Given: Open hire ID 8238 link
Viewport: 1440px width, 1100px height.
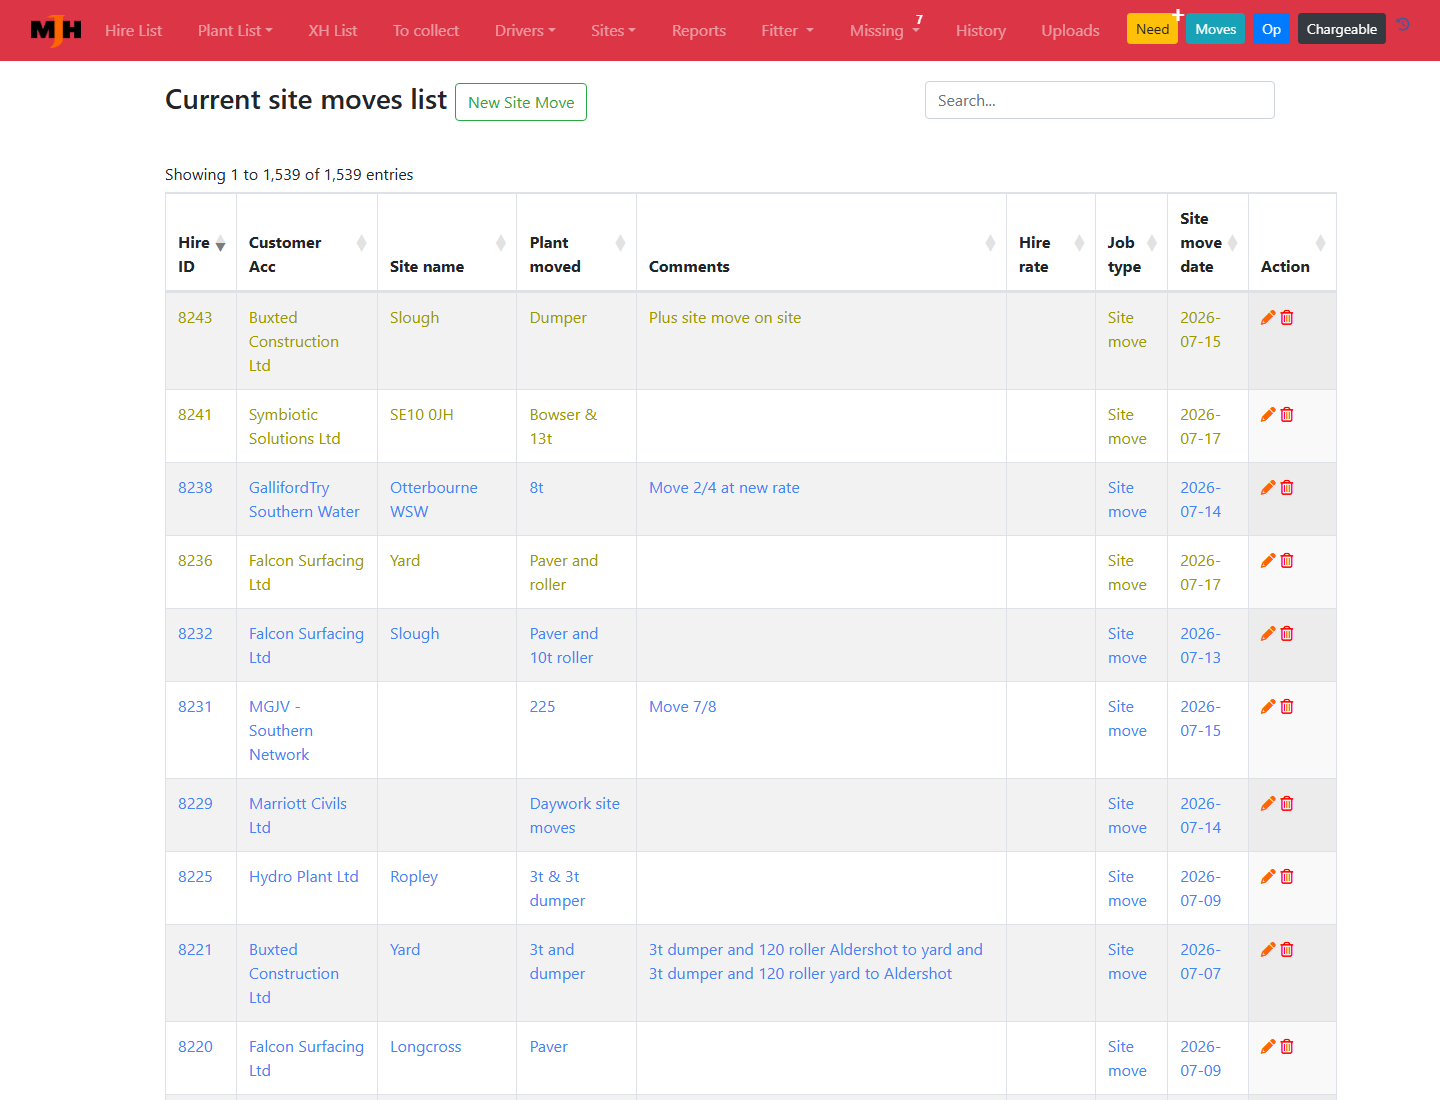Looking at the screenshot, I should pyautogui.click(x=195, y=487).
